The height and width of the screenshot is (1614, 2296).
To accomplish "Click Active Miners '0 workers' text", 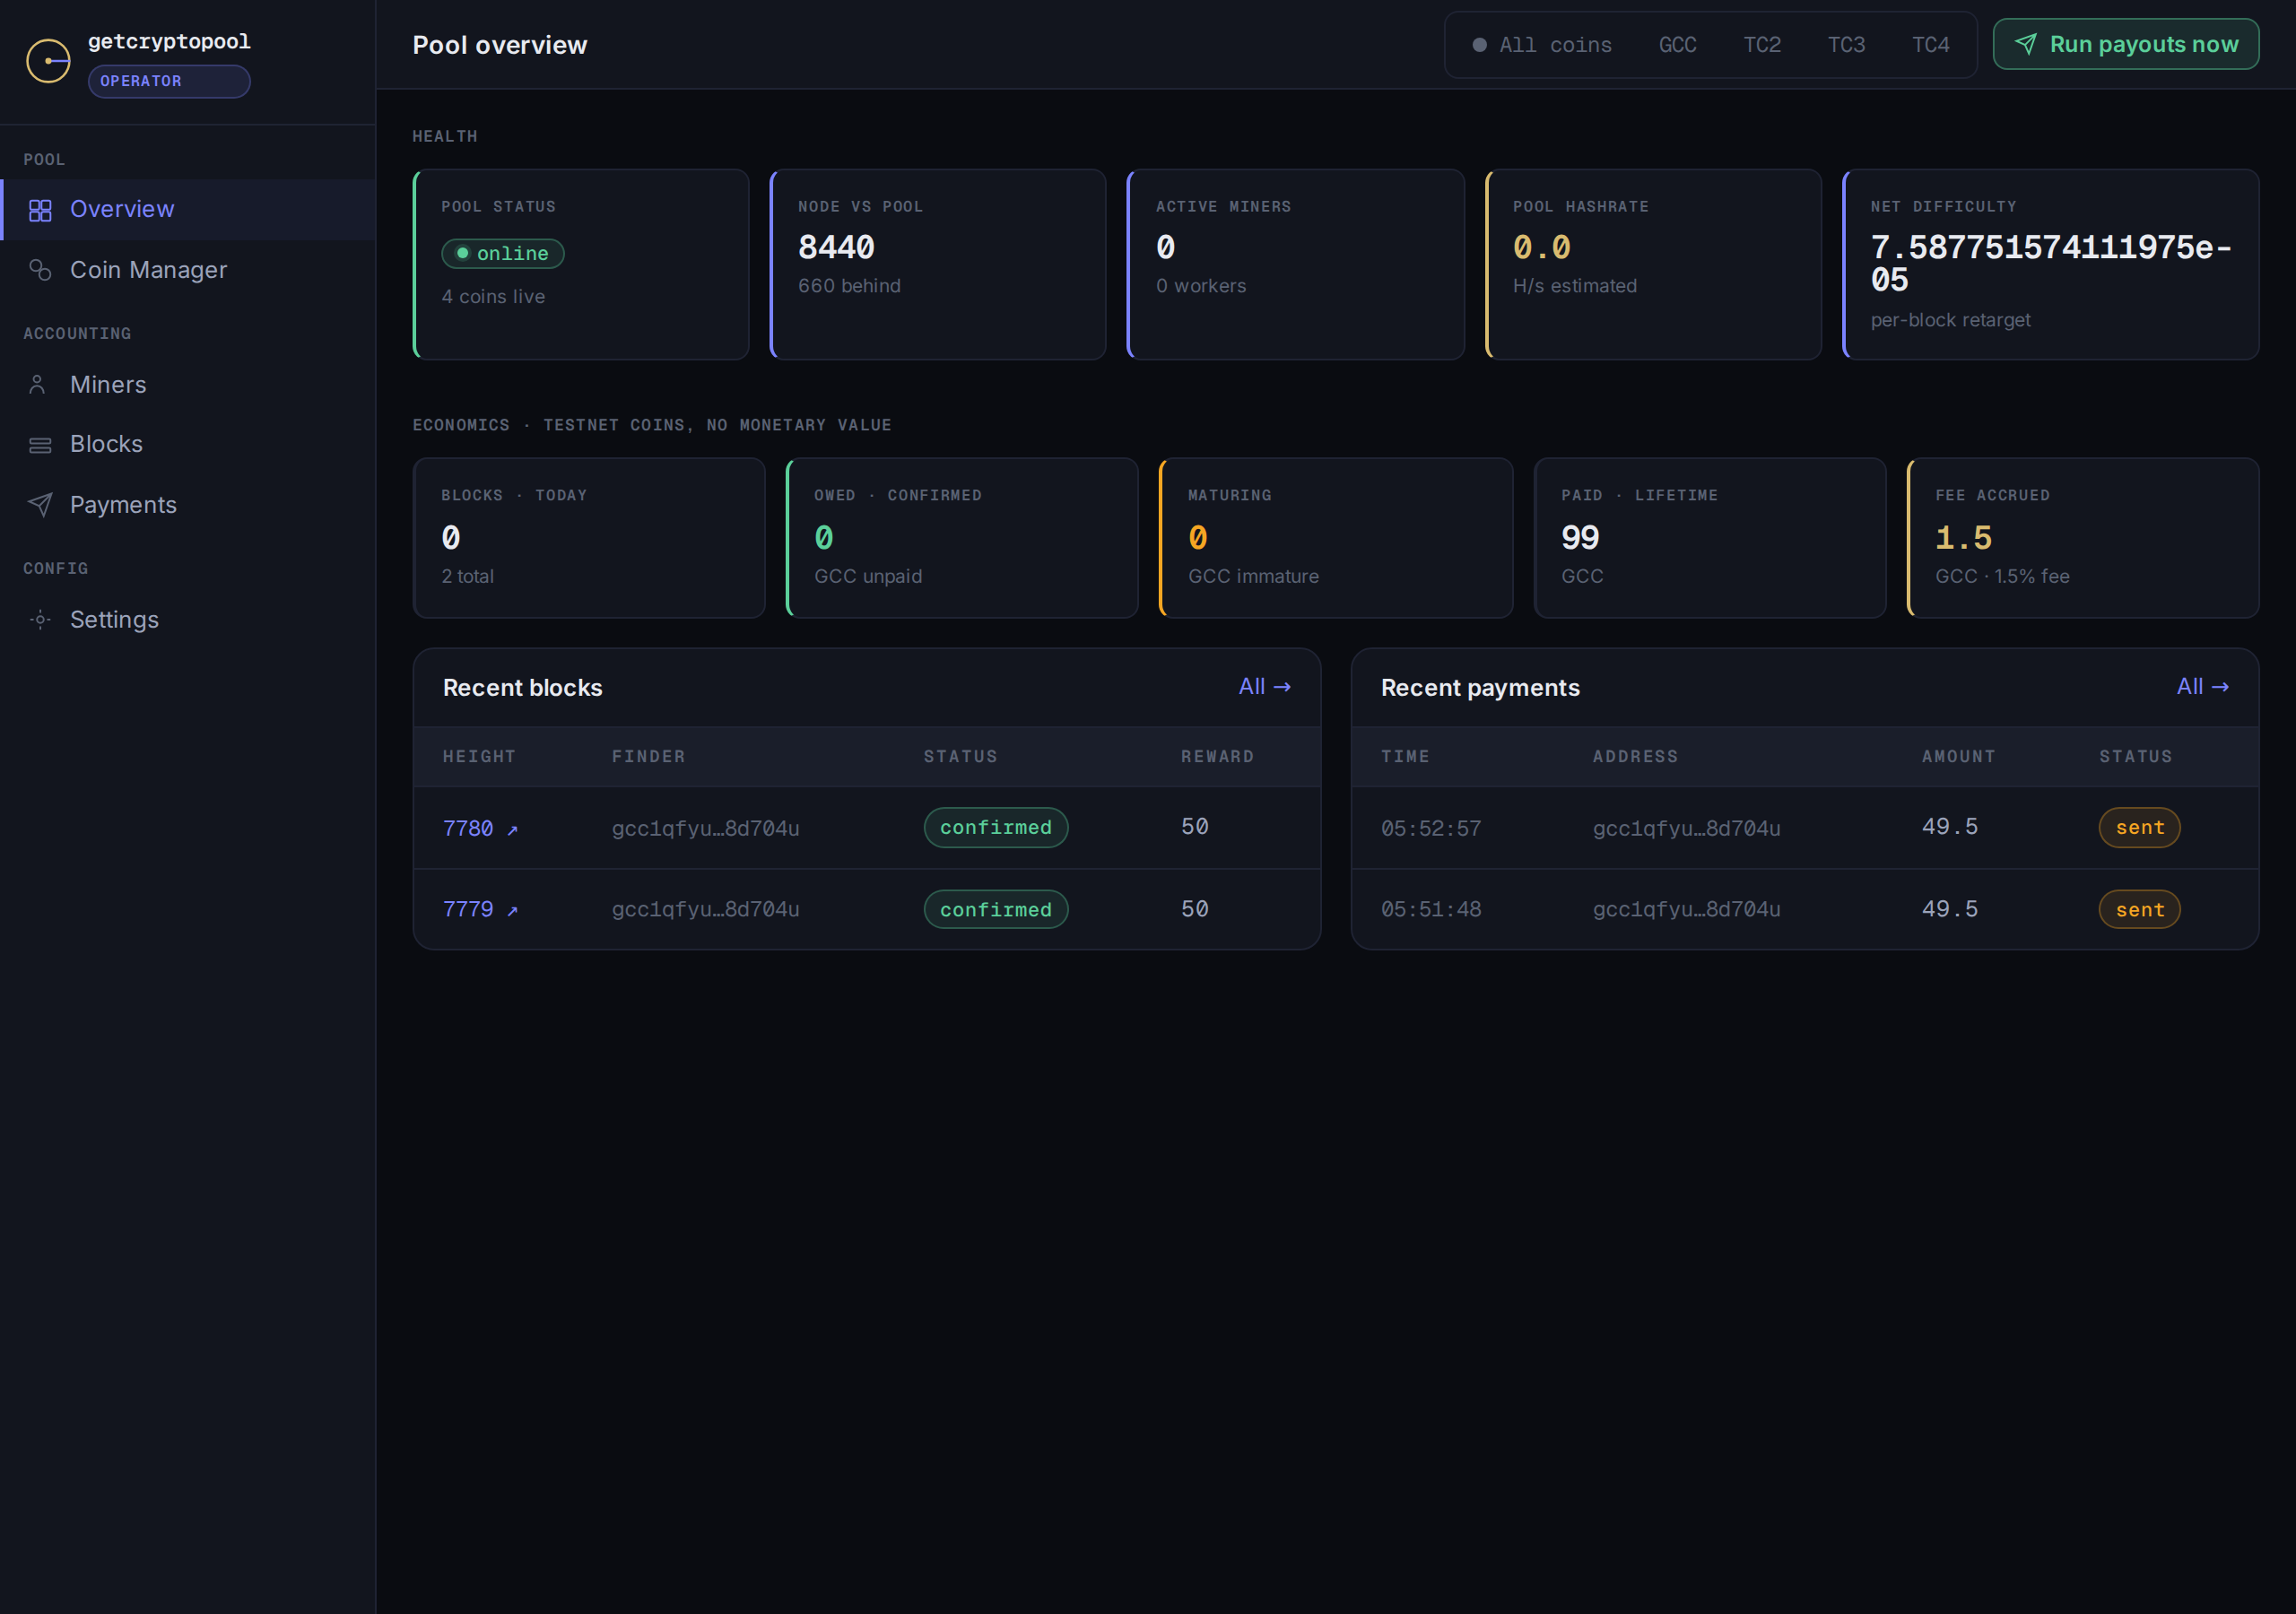I will (1201, 286).
